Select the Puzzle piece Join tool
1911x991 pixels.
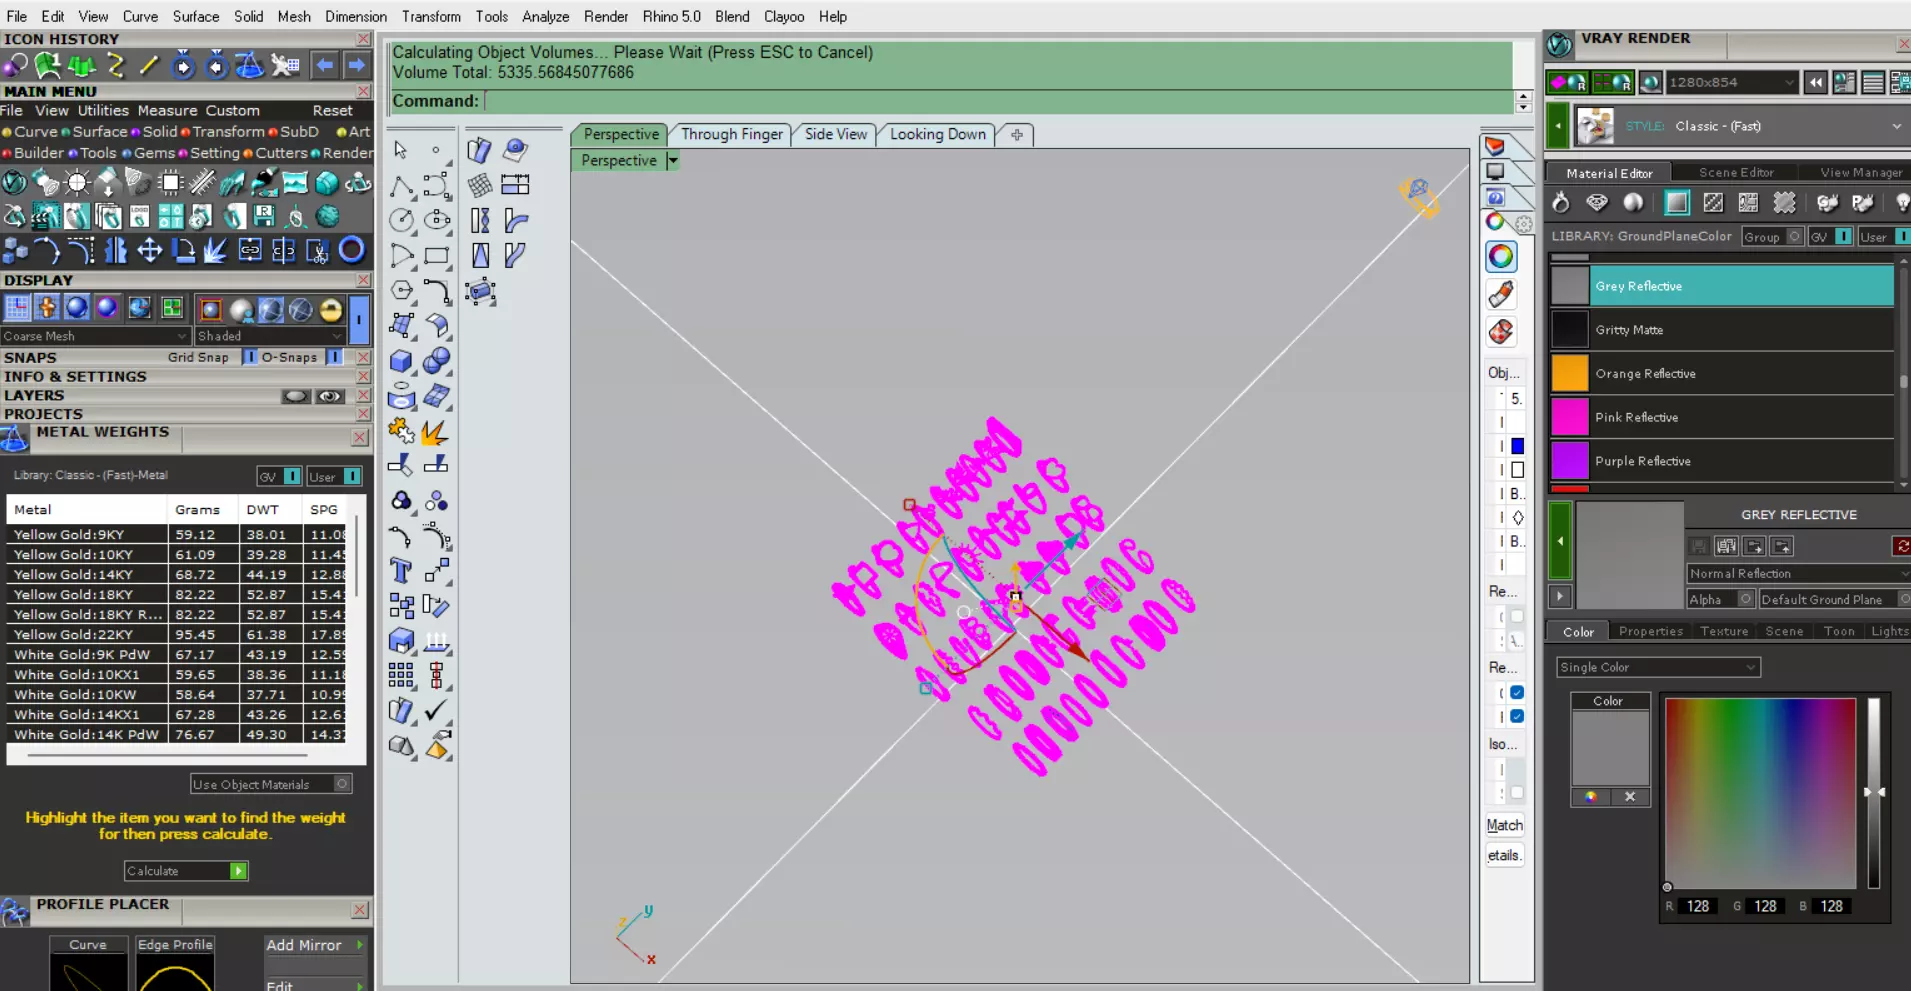[x=401, y=432]
